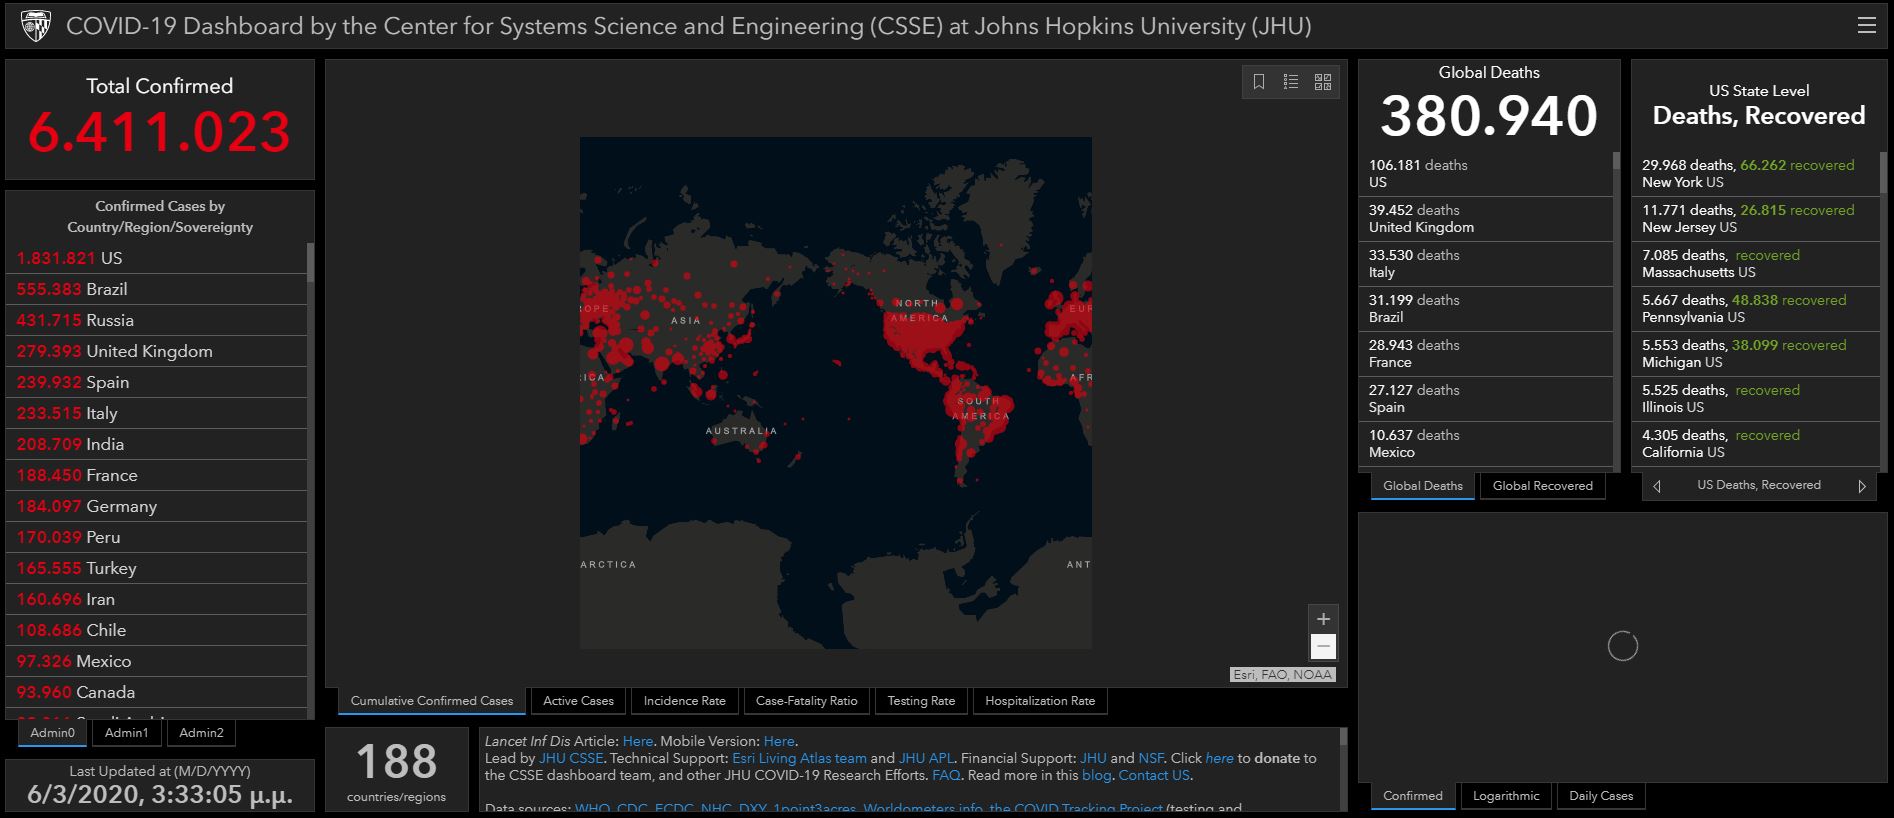
Task: Select the Confirmed chart tab
Action: pyautogui.click(x=1413, y=796)
